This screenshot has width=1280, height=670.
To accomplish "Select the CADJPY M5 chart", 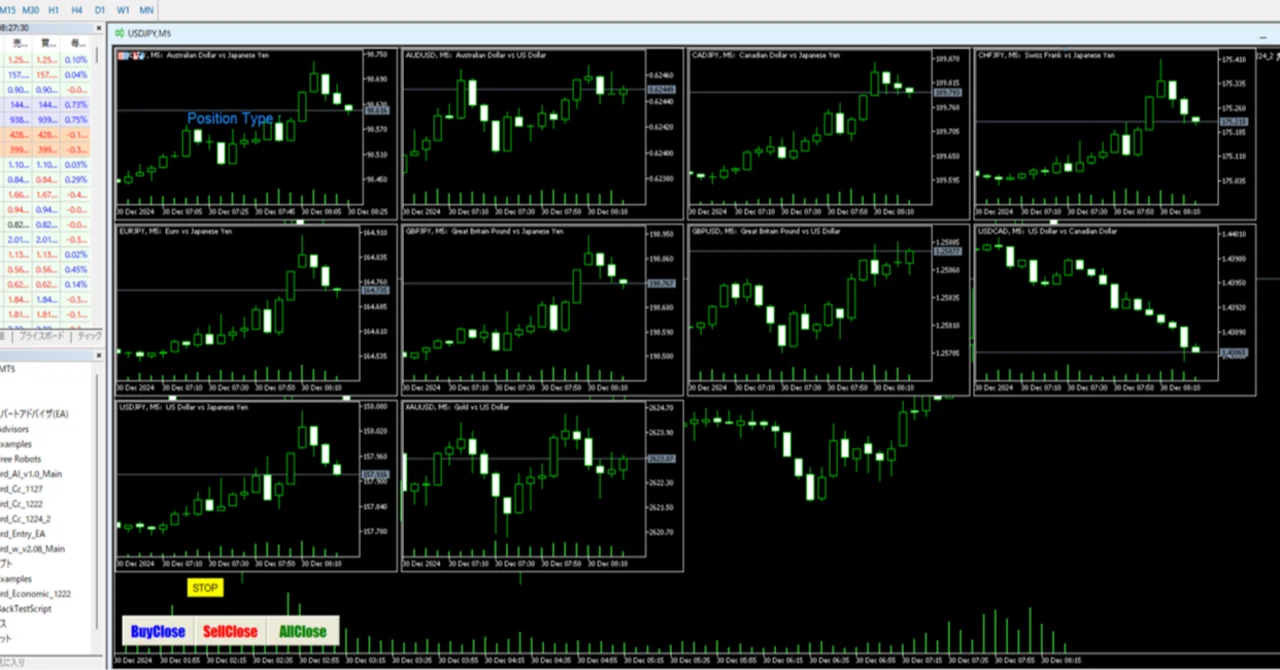I will pos(828,133).
